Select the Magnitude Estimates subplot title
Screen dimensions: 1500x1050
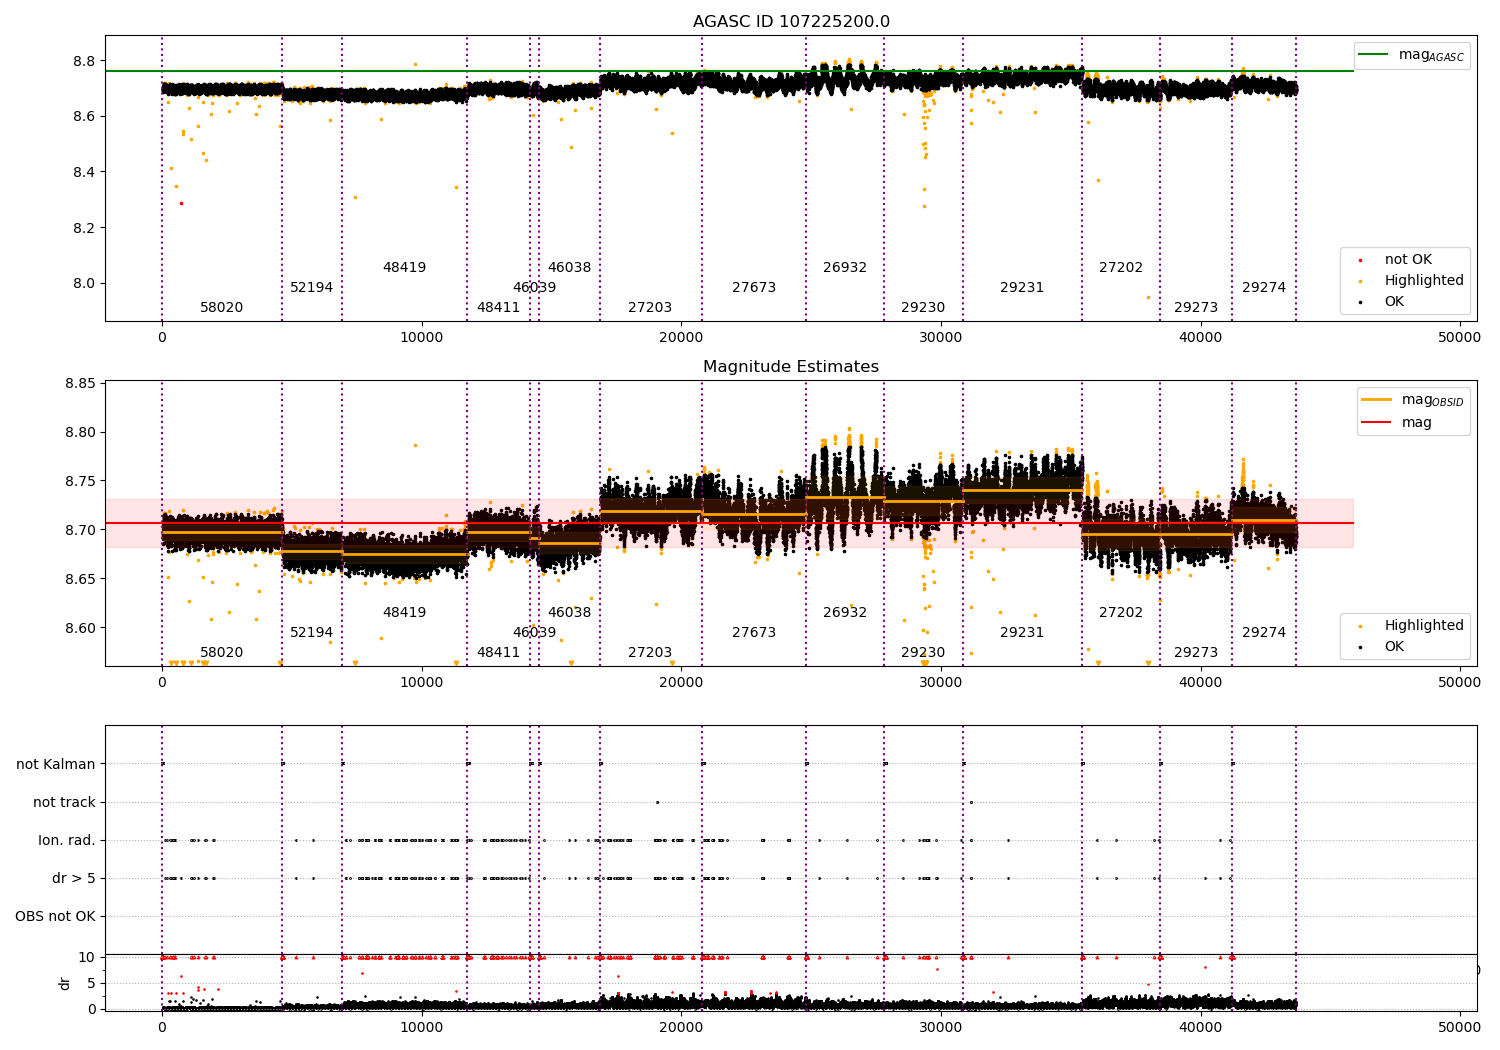pos(791,367)
